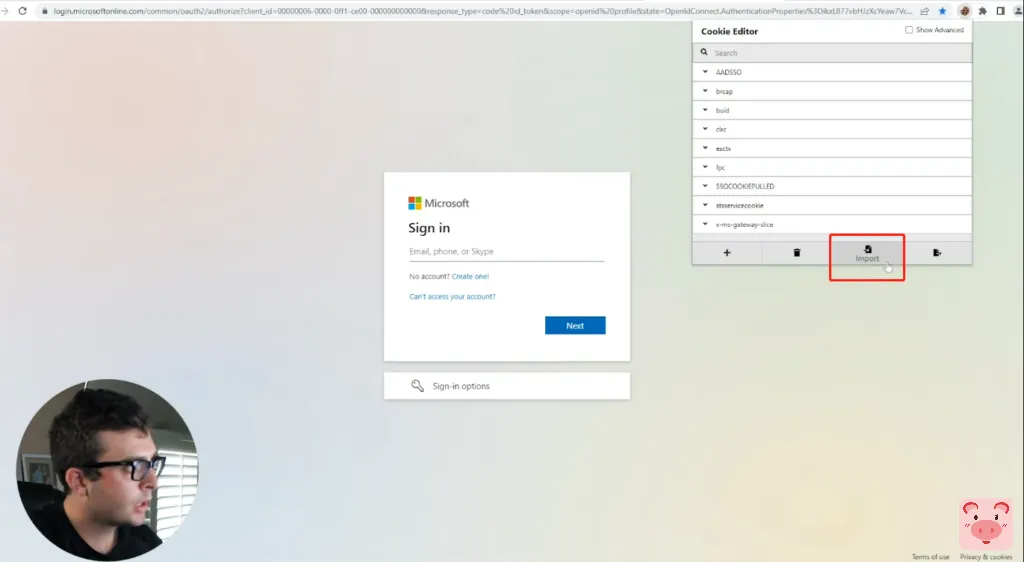This screenshot has width=1024, height=562.
Task: Open the Extensions puzzle-piece menu
Action: point(982,11)
